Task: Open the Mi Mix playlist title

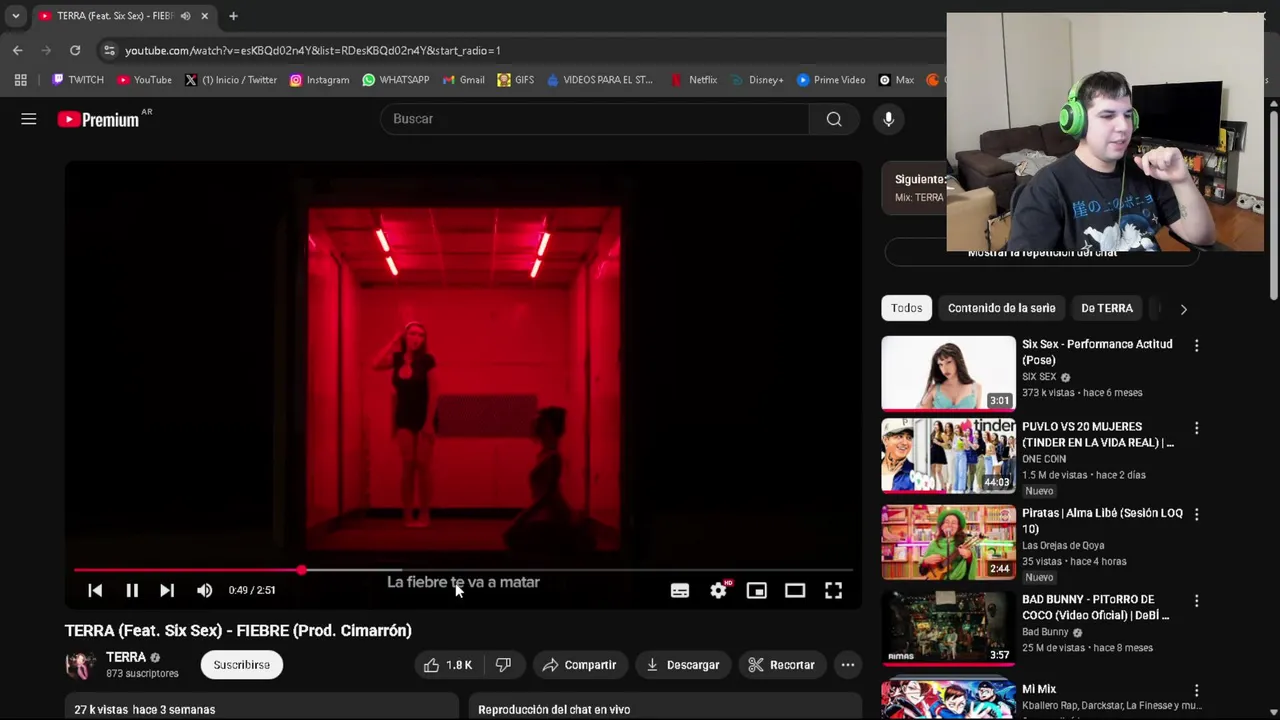Action: (x=1039, y=689)
